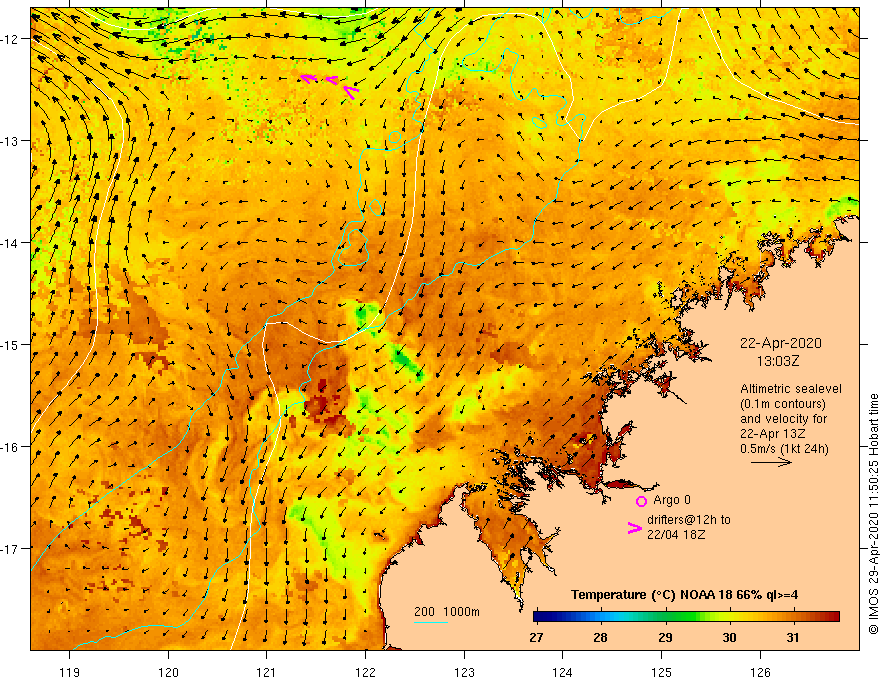Click the longitude axis label 120

pyautogui.click(x=168, y=672)
